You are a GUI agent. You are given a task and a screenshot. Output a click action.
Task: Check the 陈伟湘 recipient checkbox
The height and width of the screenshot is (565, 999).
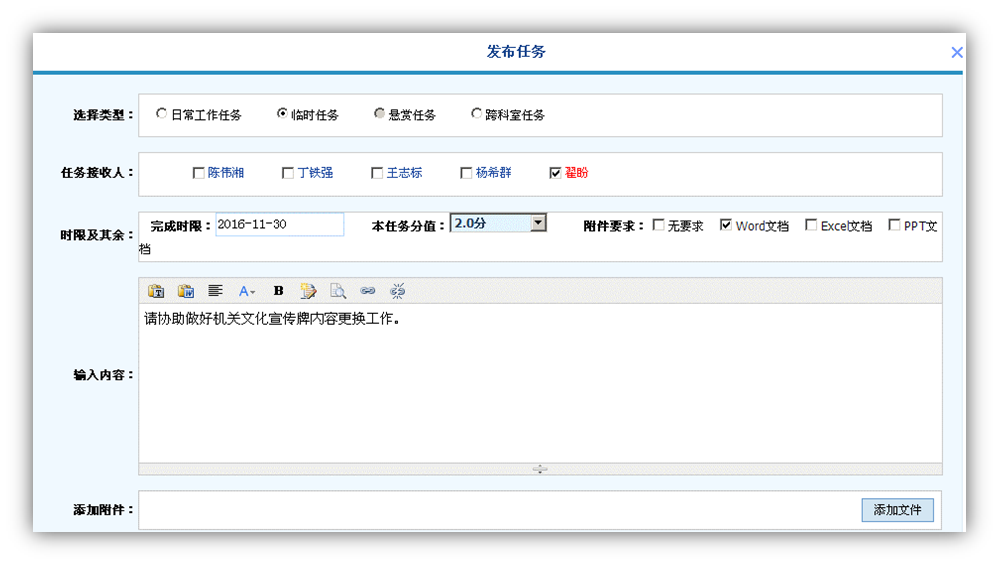198,173
